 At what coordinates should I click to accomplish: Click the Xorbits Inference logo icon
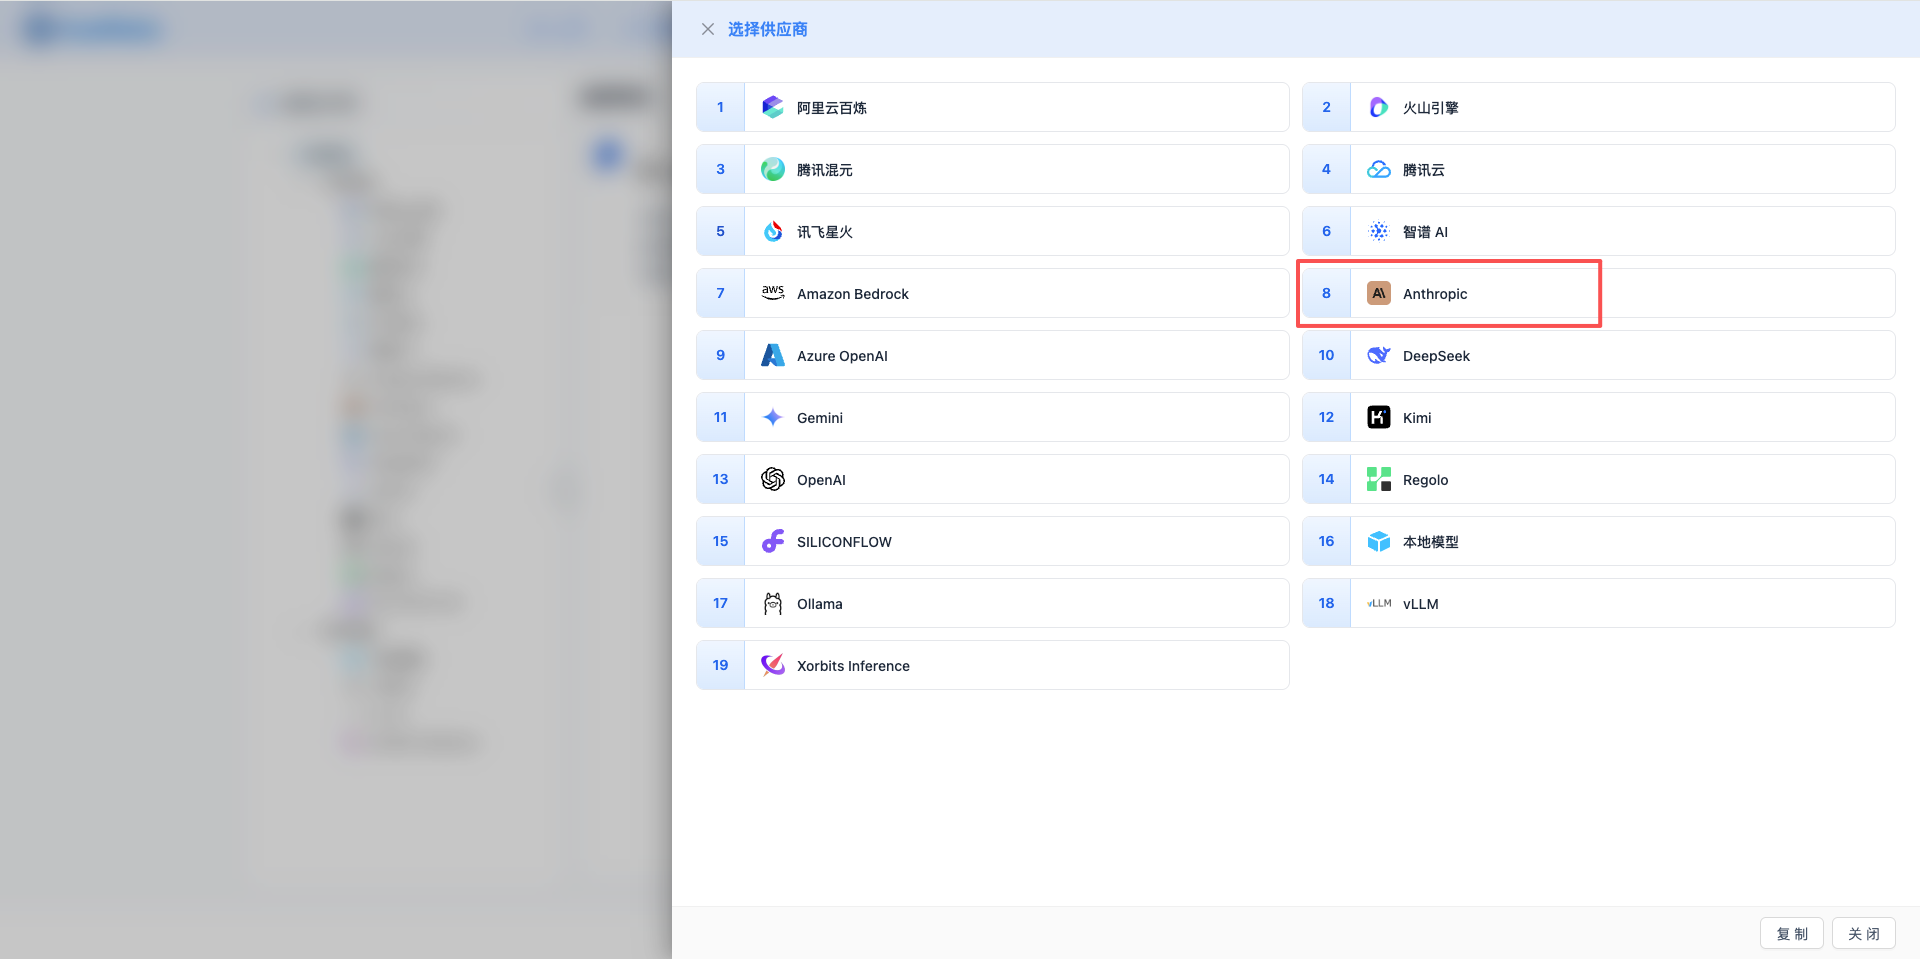(772, 665)
